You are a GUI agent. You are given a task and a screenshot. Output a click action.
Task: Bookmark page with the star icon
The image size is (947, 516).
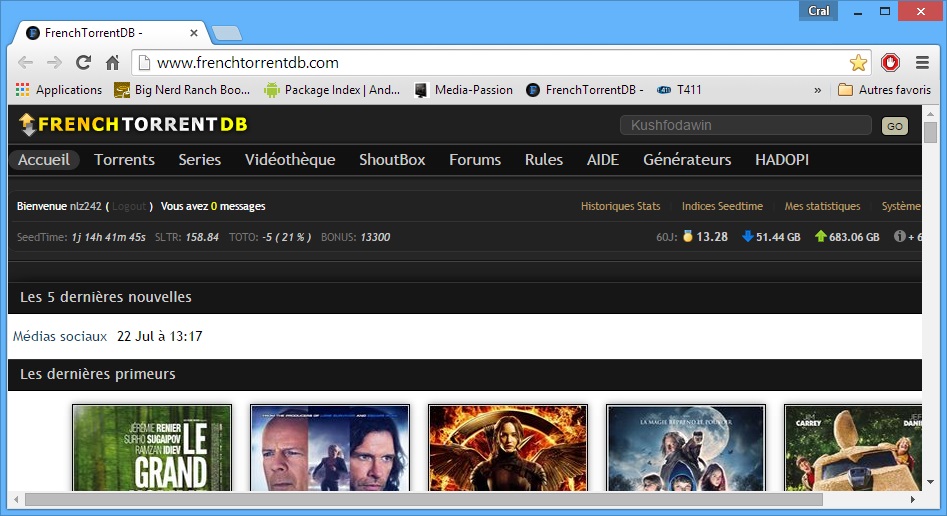click(x=858, y=63)
